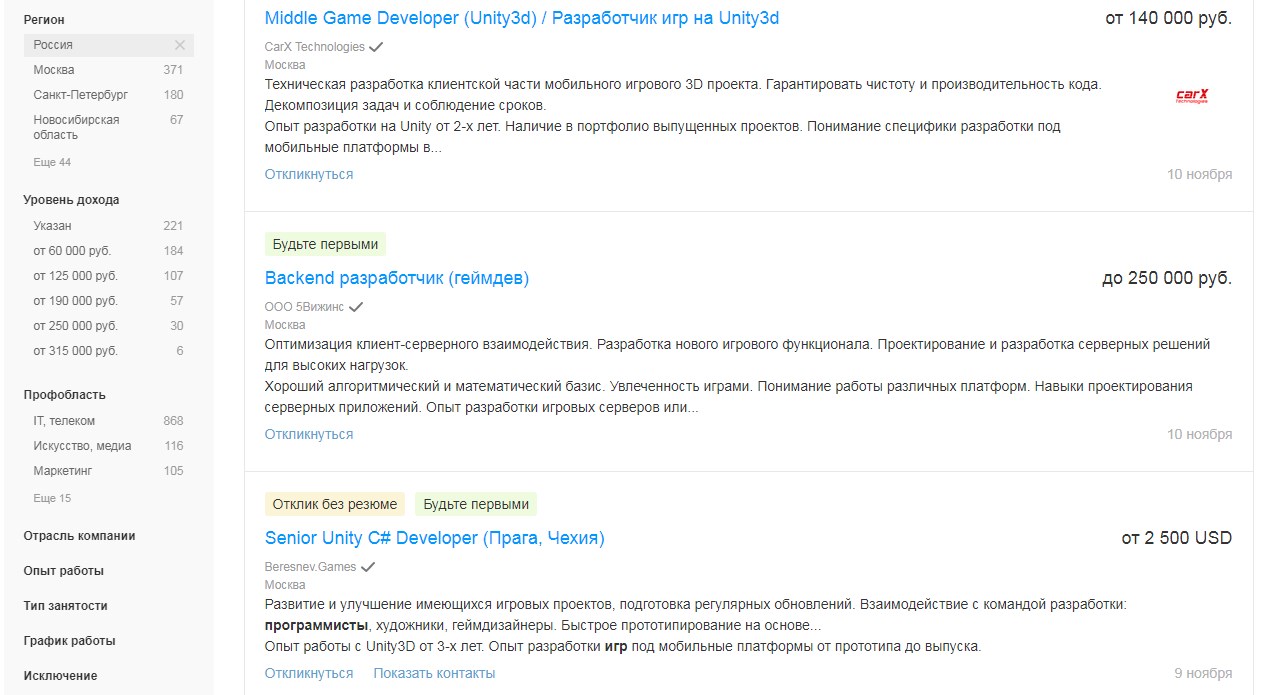Viewport: 1262px width, 695px height.
Task: Show contacts for Senior Unity C# Developer
Action: click(434, 673)
